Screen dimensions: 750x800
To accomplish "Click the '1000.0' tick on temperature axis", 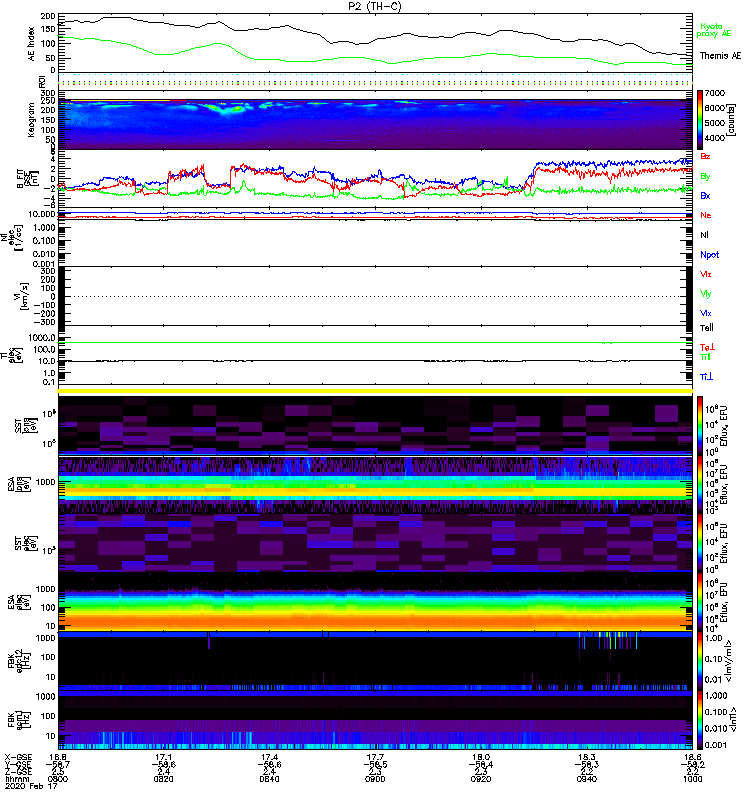I will click(42, 338).
